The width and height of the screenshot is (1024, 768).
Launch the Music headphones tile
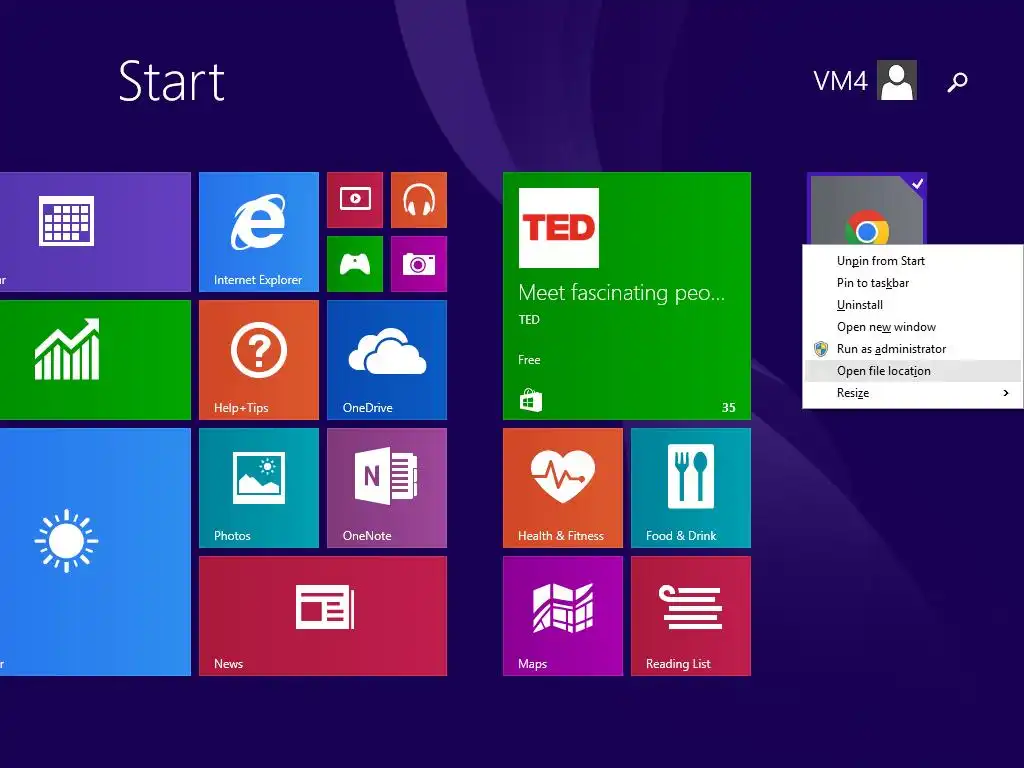point(419,200)
